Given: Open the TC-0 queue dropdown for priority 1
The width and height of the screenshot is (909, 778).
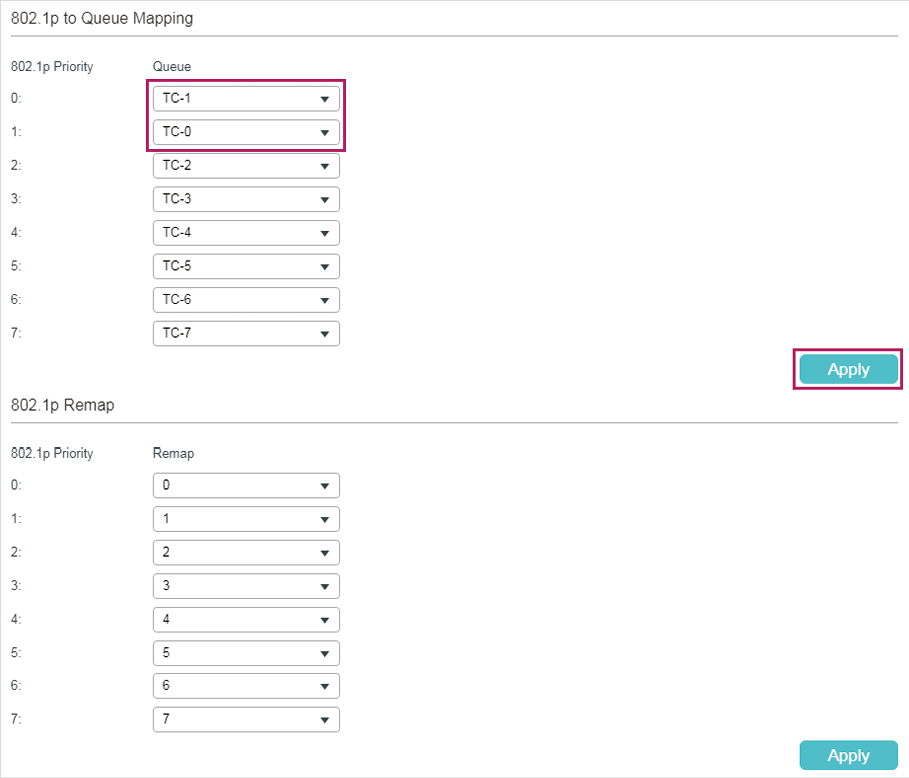Looking at the screenshot, I should point(246,132).
